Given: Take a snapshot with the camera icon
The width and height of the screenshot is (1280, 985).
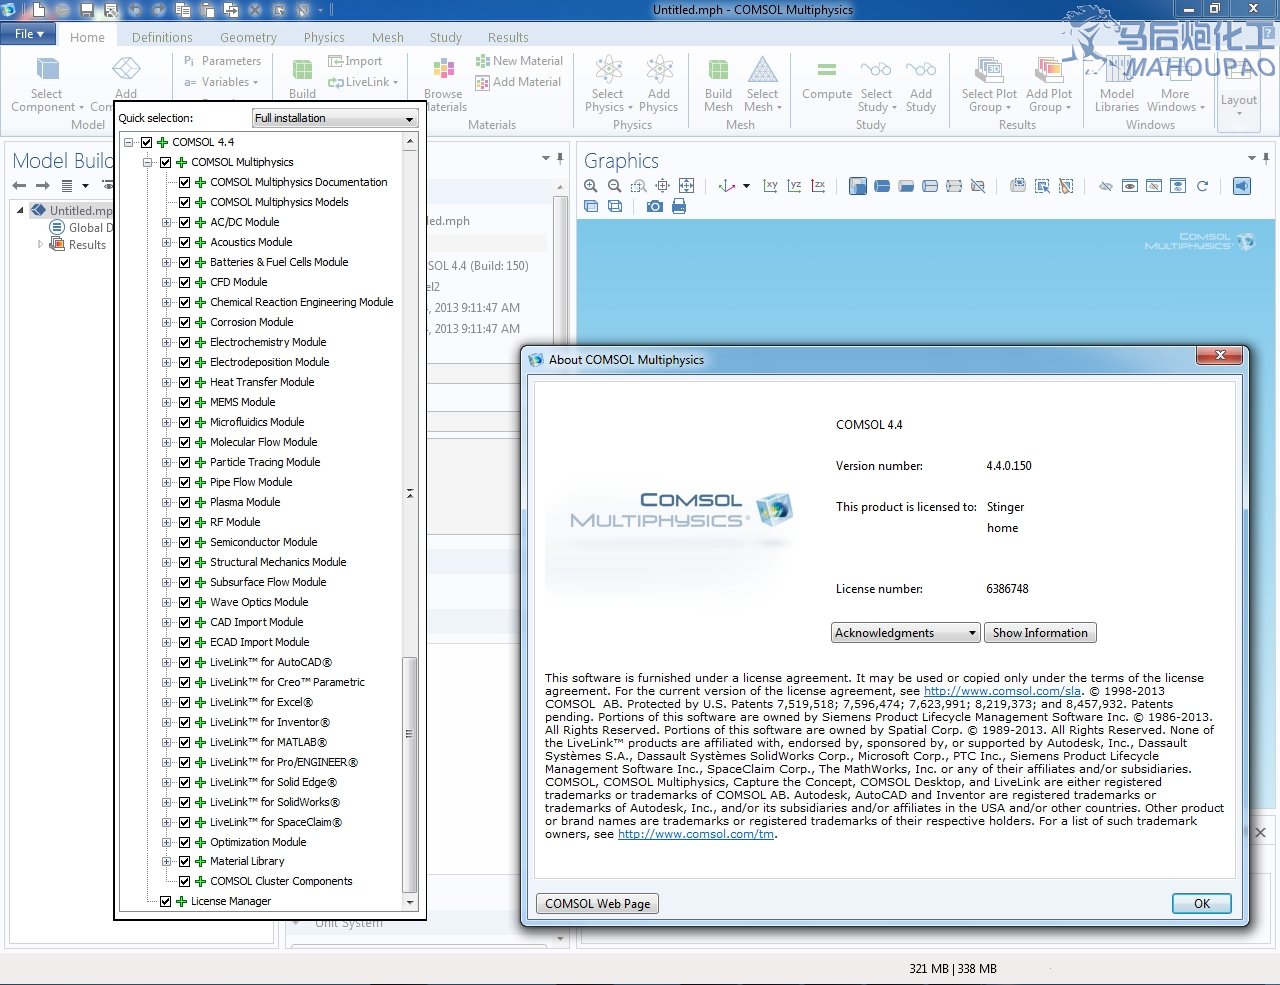Looking at the screenshot, I should (654, 206).
